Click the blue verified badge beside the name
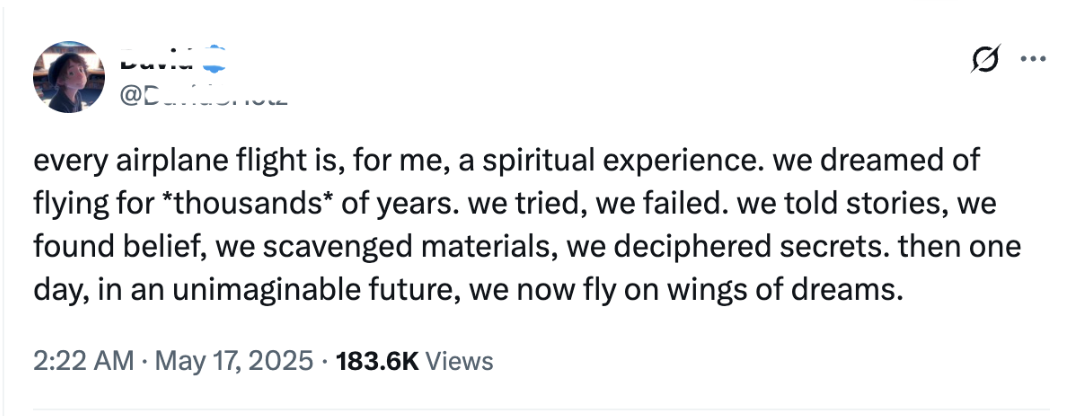The width and height of the screenshot is (1068, 416). (x=215, y=58)
